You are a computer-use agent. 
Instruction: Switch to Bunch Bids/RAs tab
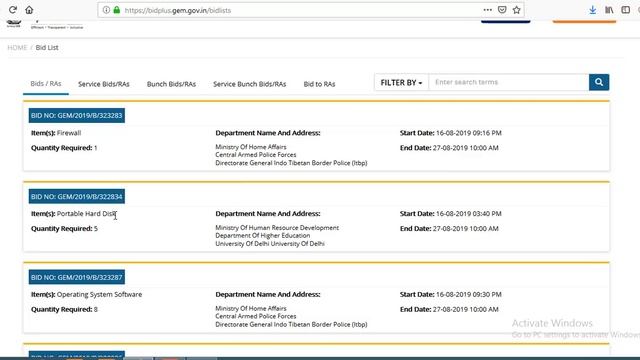(x=171, y=84)
